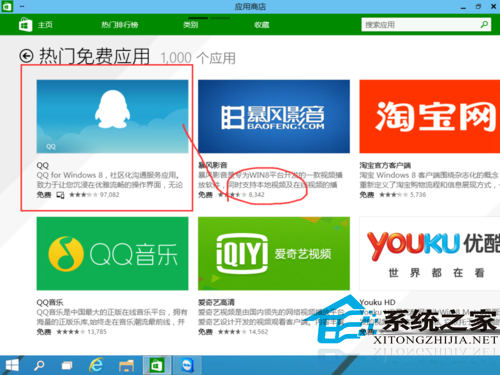Click the Store logo icon in green header

(26, 25)
